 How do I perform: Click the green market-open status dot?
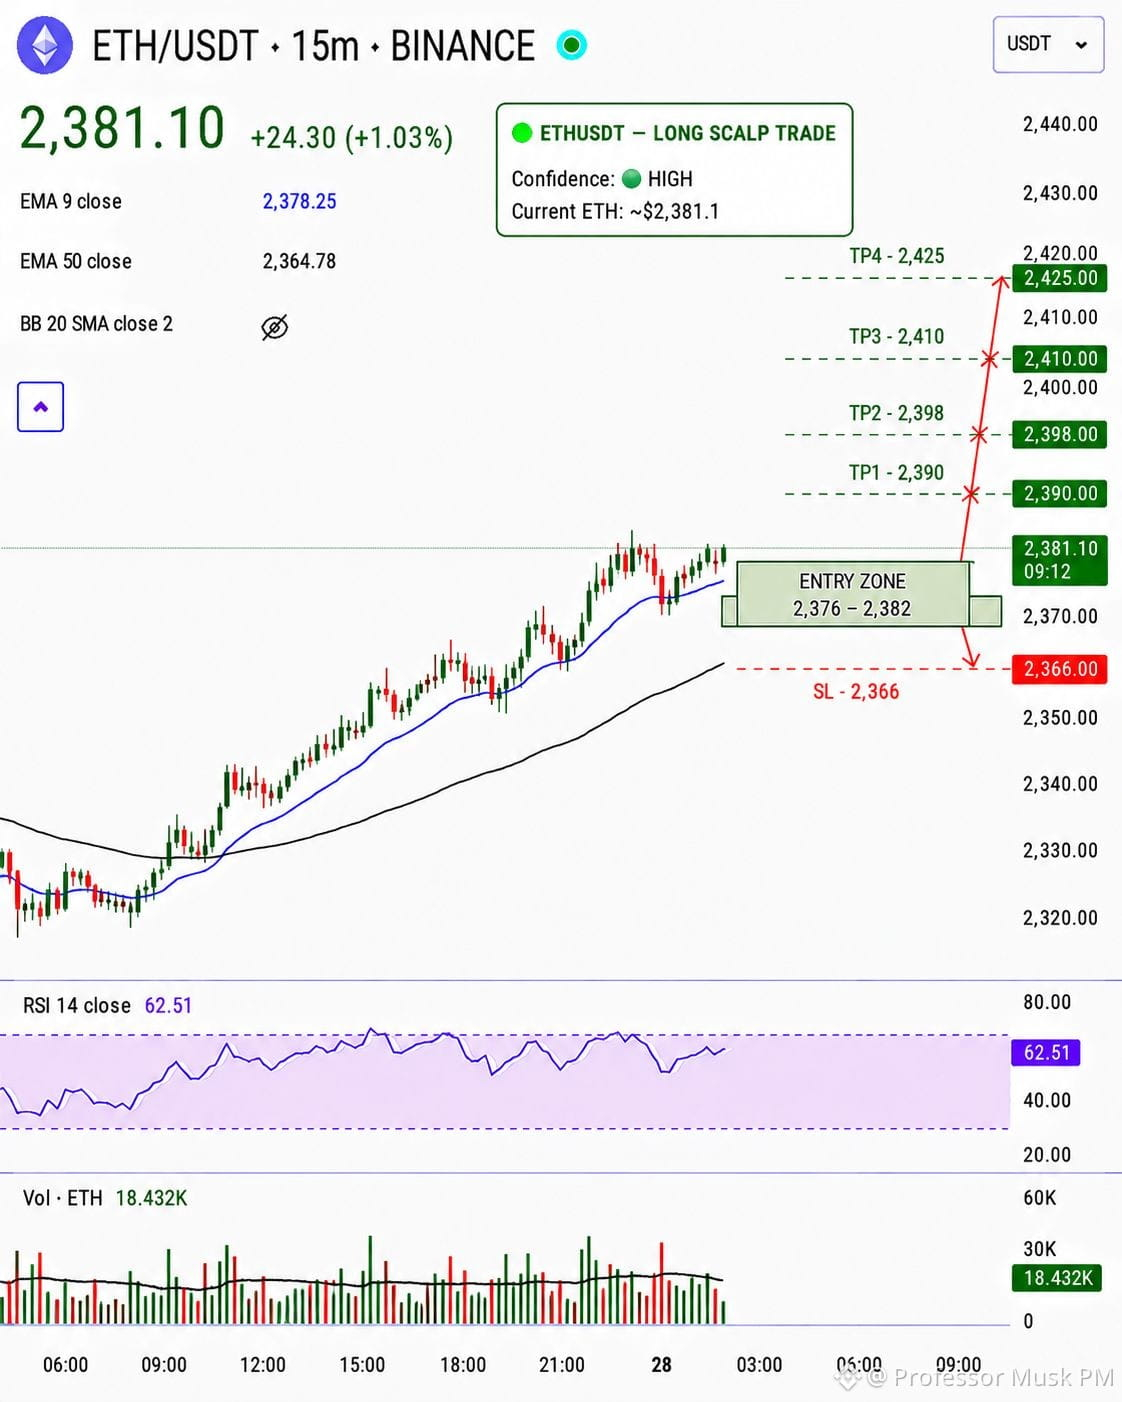click(572, 45)
